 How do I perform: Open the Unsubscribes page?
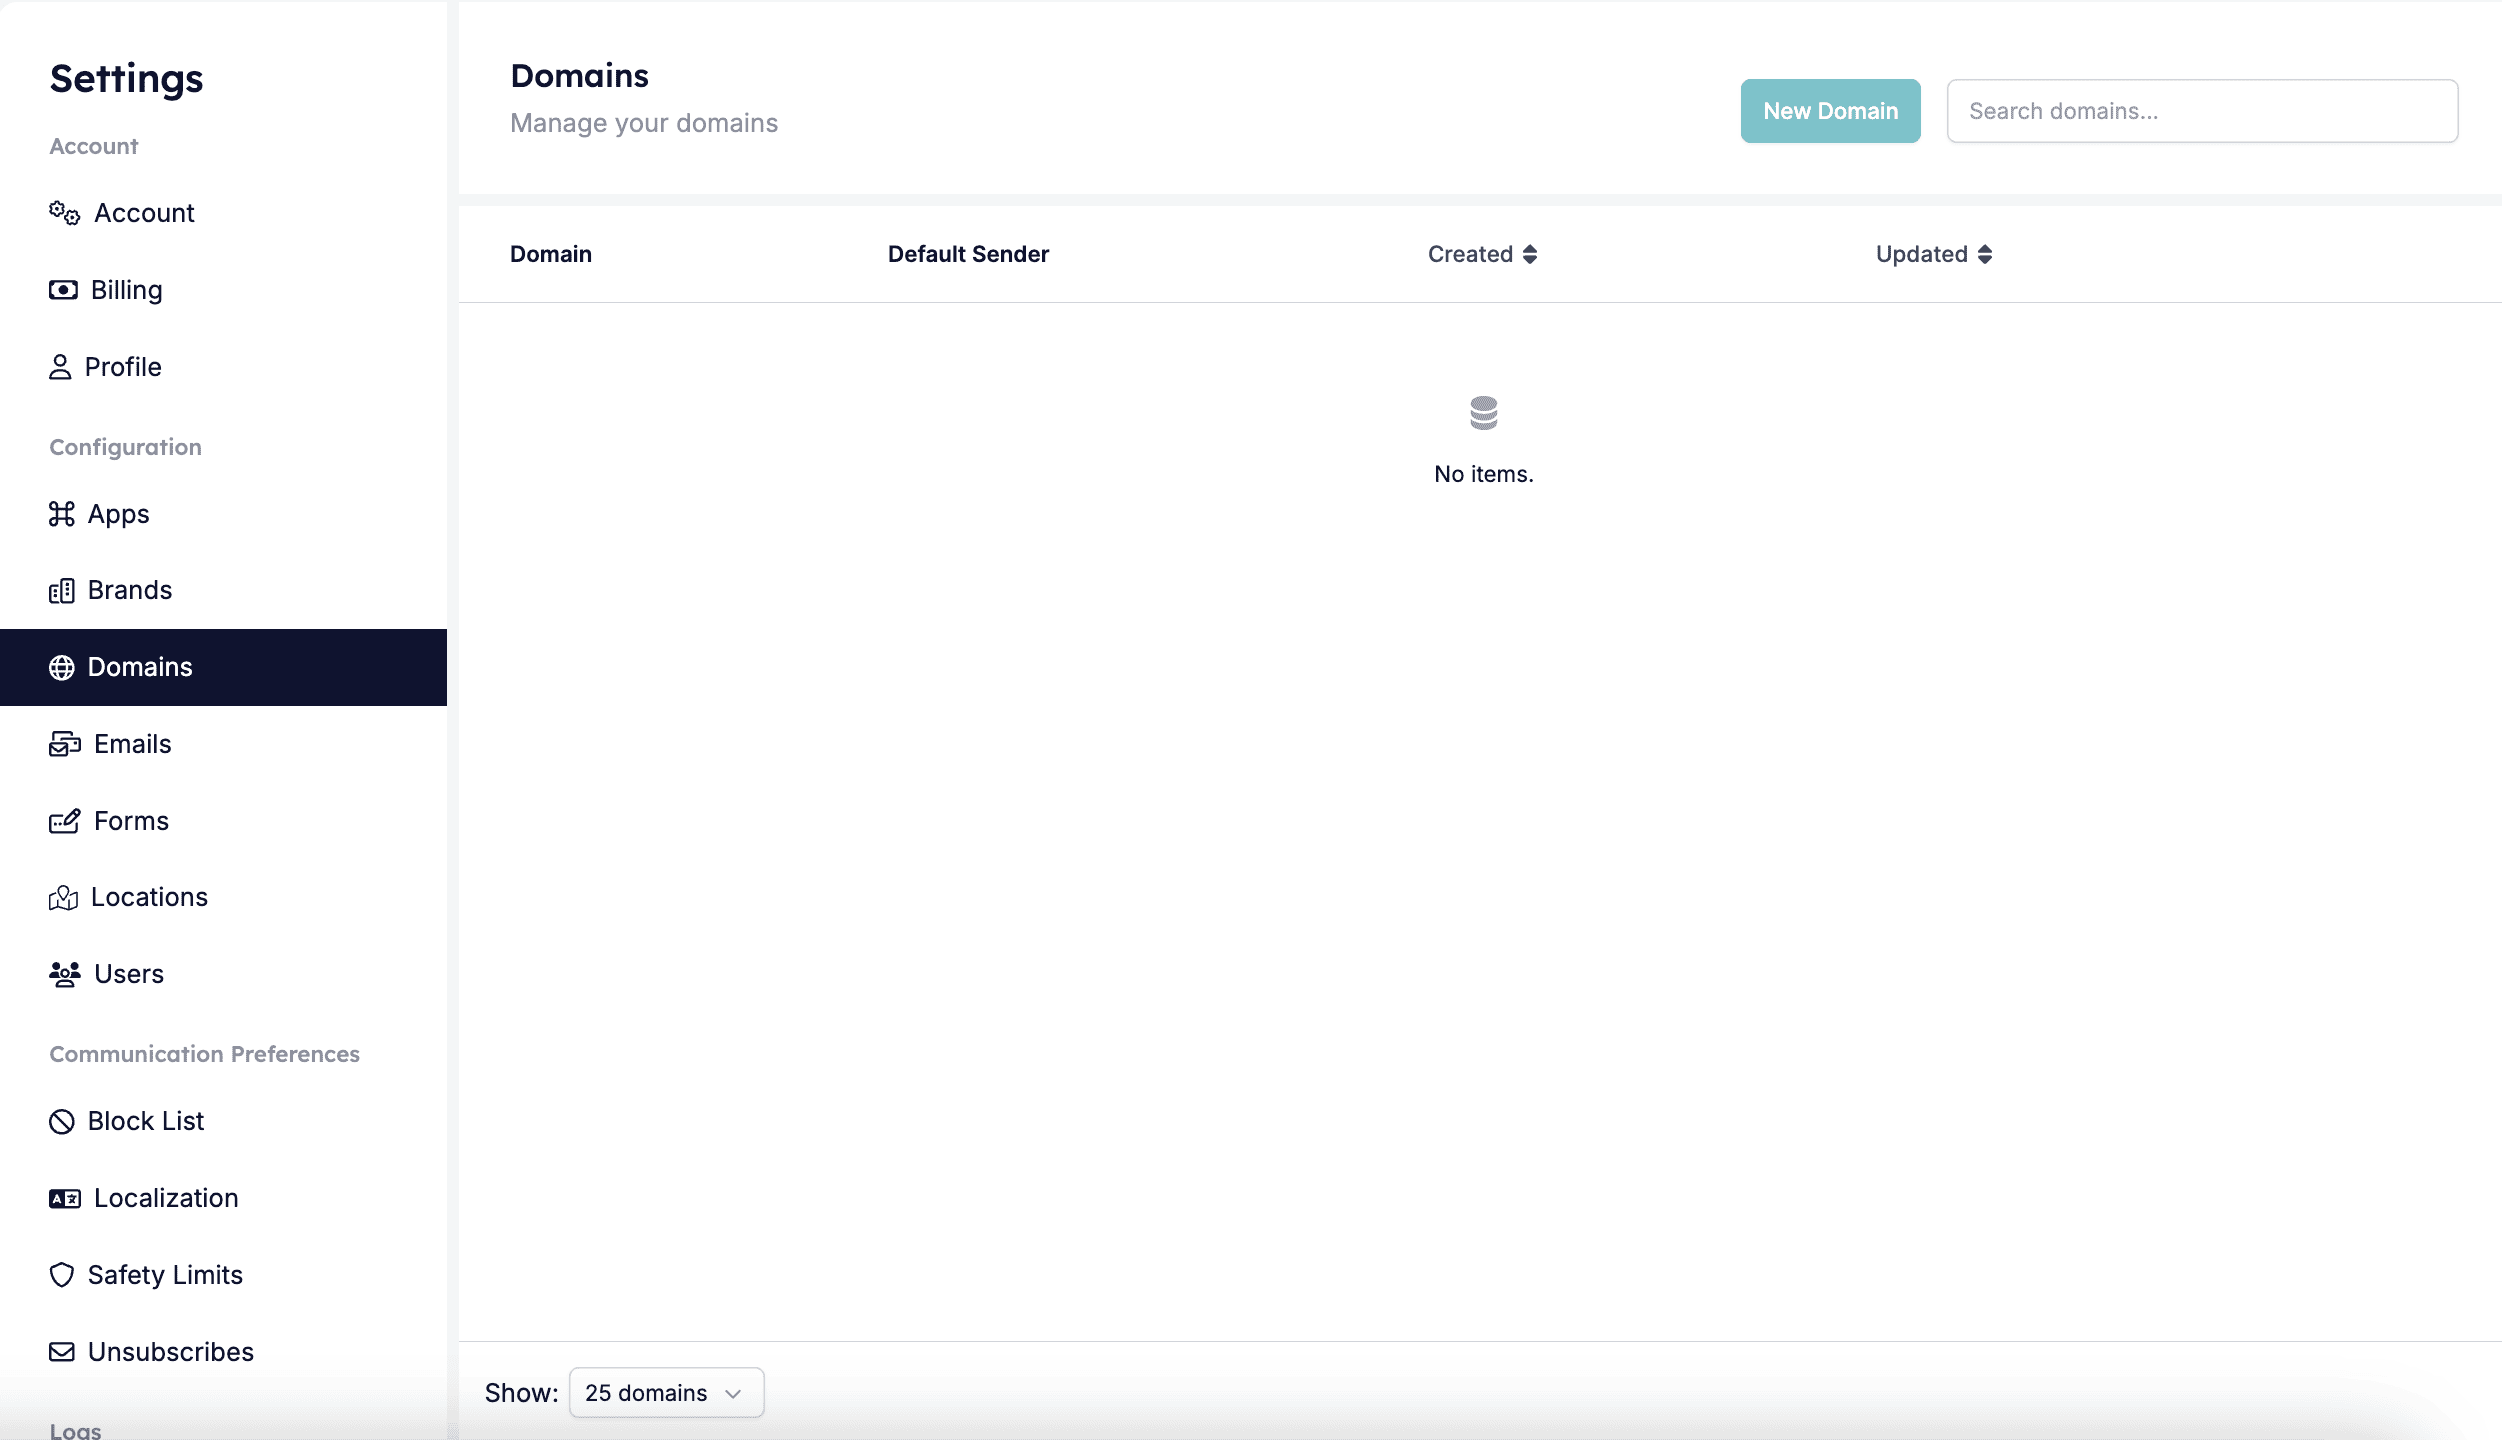[223, 1352]
